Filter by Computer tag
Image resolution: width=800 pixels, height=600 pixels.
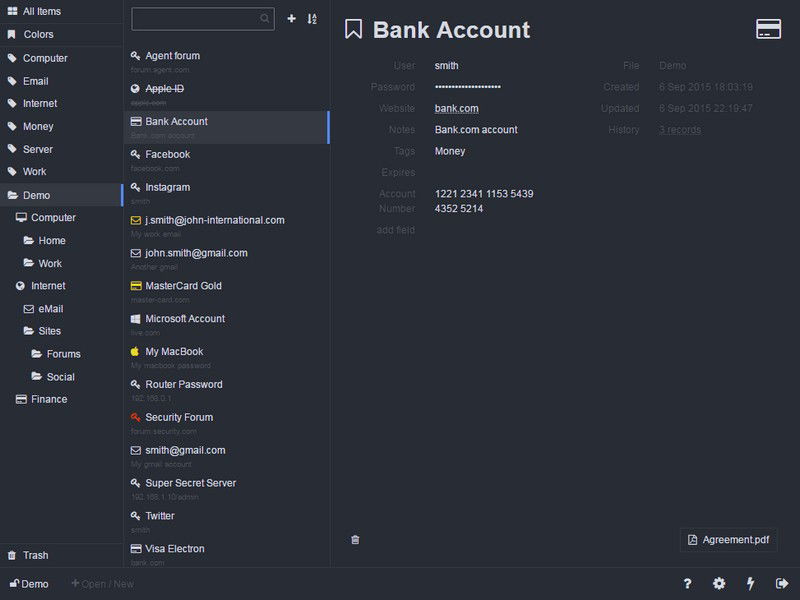coord(61,58)
